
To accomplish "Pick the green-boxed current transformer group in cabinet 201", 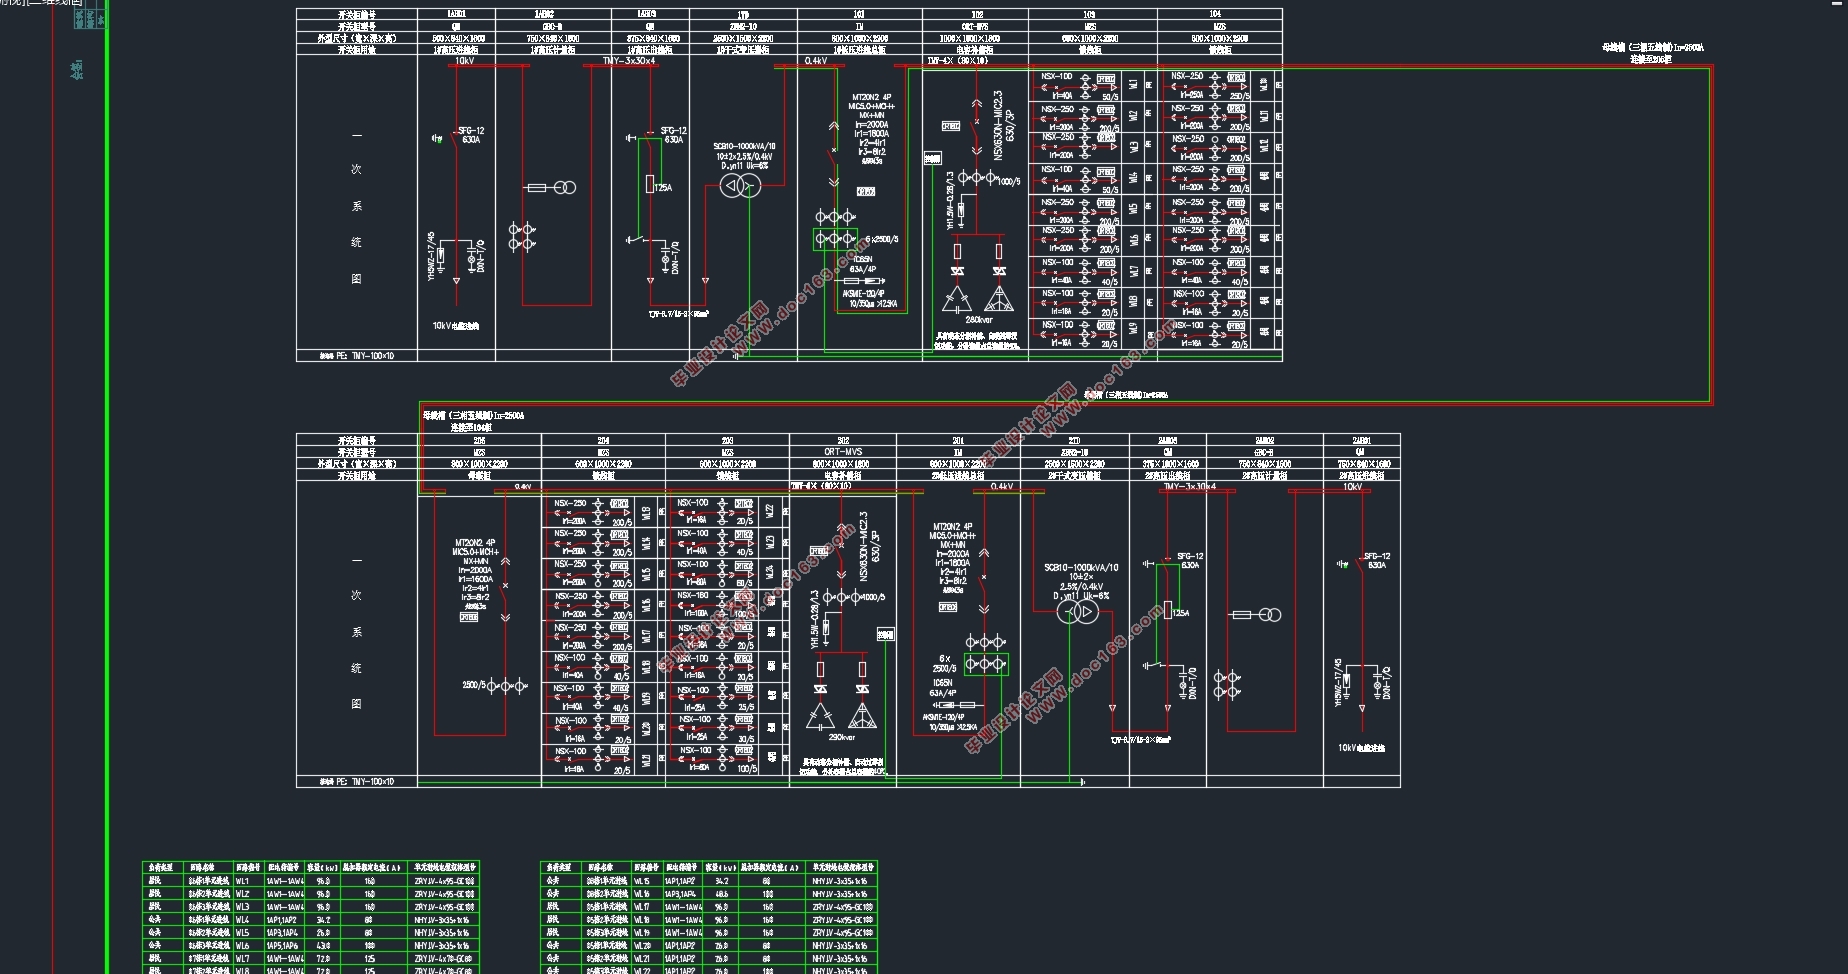I will pos(986,664).
